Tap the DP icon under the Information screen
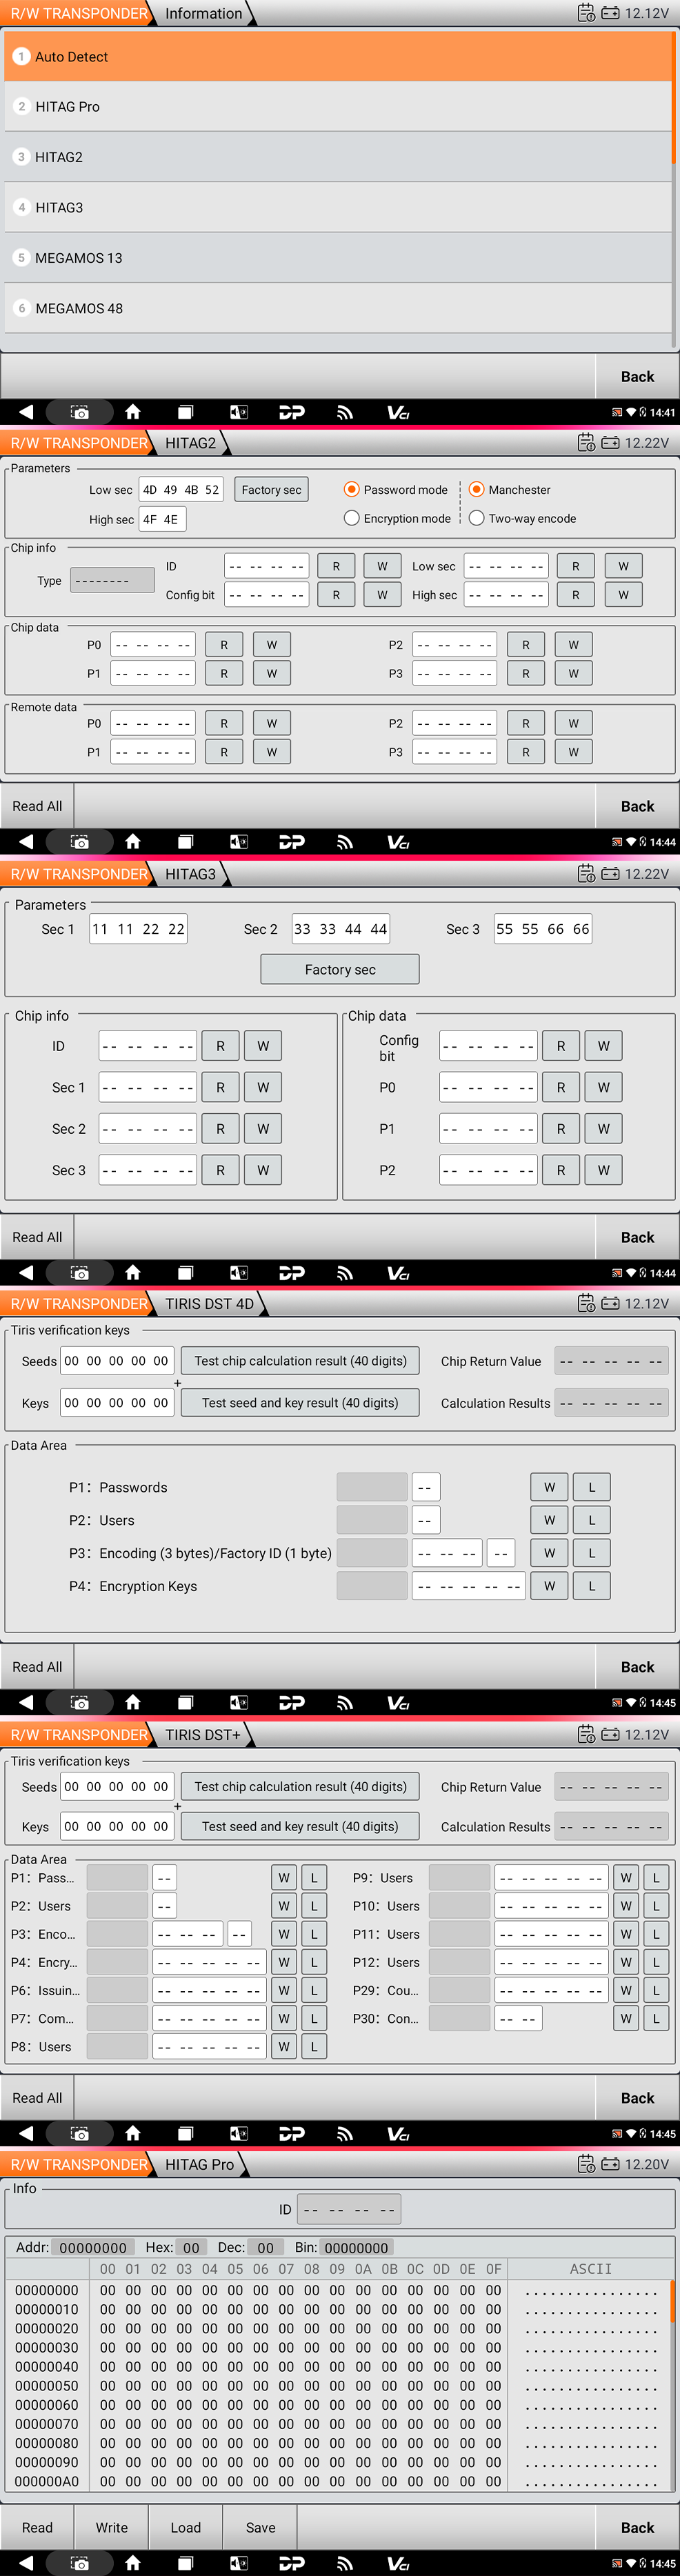Image resolution: width=680 pixels, height=2576 pixels. [291, 412]
